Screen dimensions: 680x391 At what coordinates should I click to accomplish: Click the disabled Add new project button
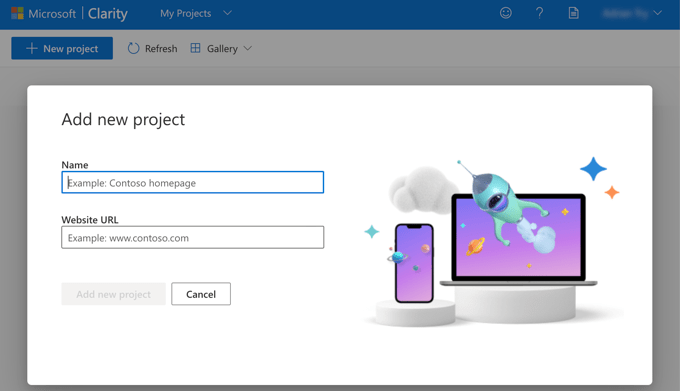pyautogui.click(x=114, y=294)
